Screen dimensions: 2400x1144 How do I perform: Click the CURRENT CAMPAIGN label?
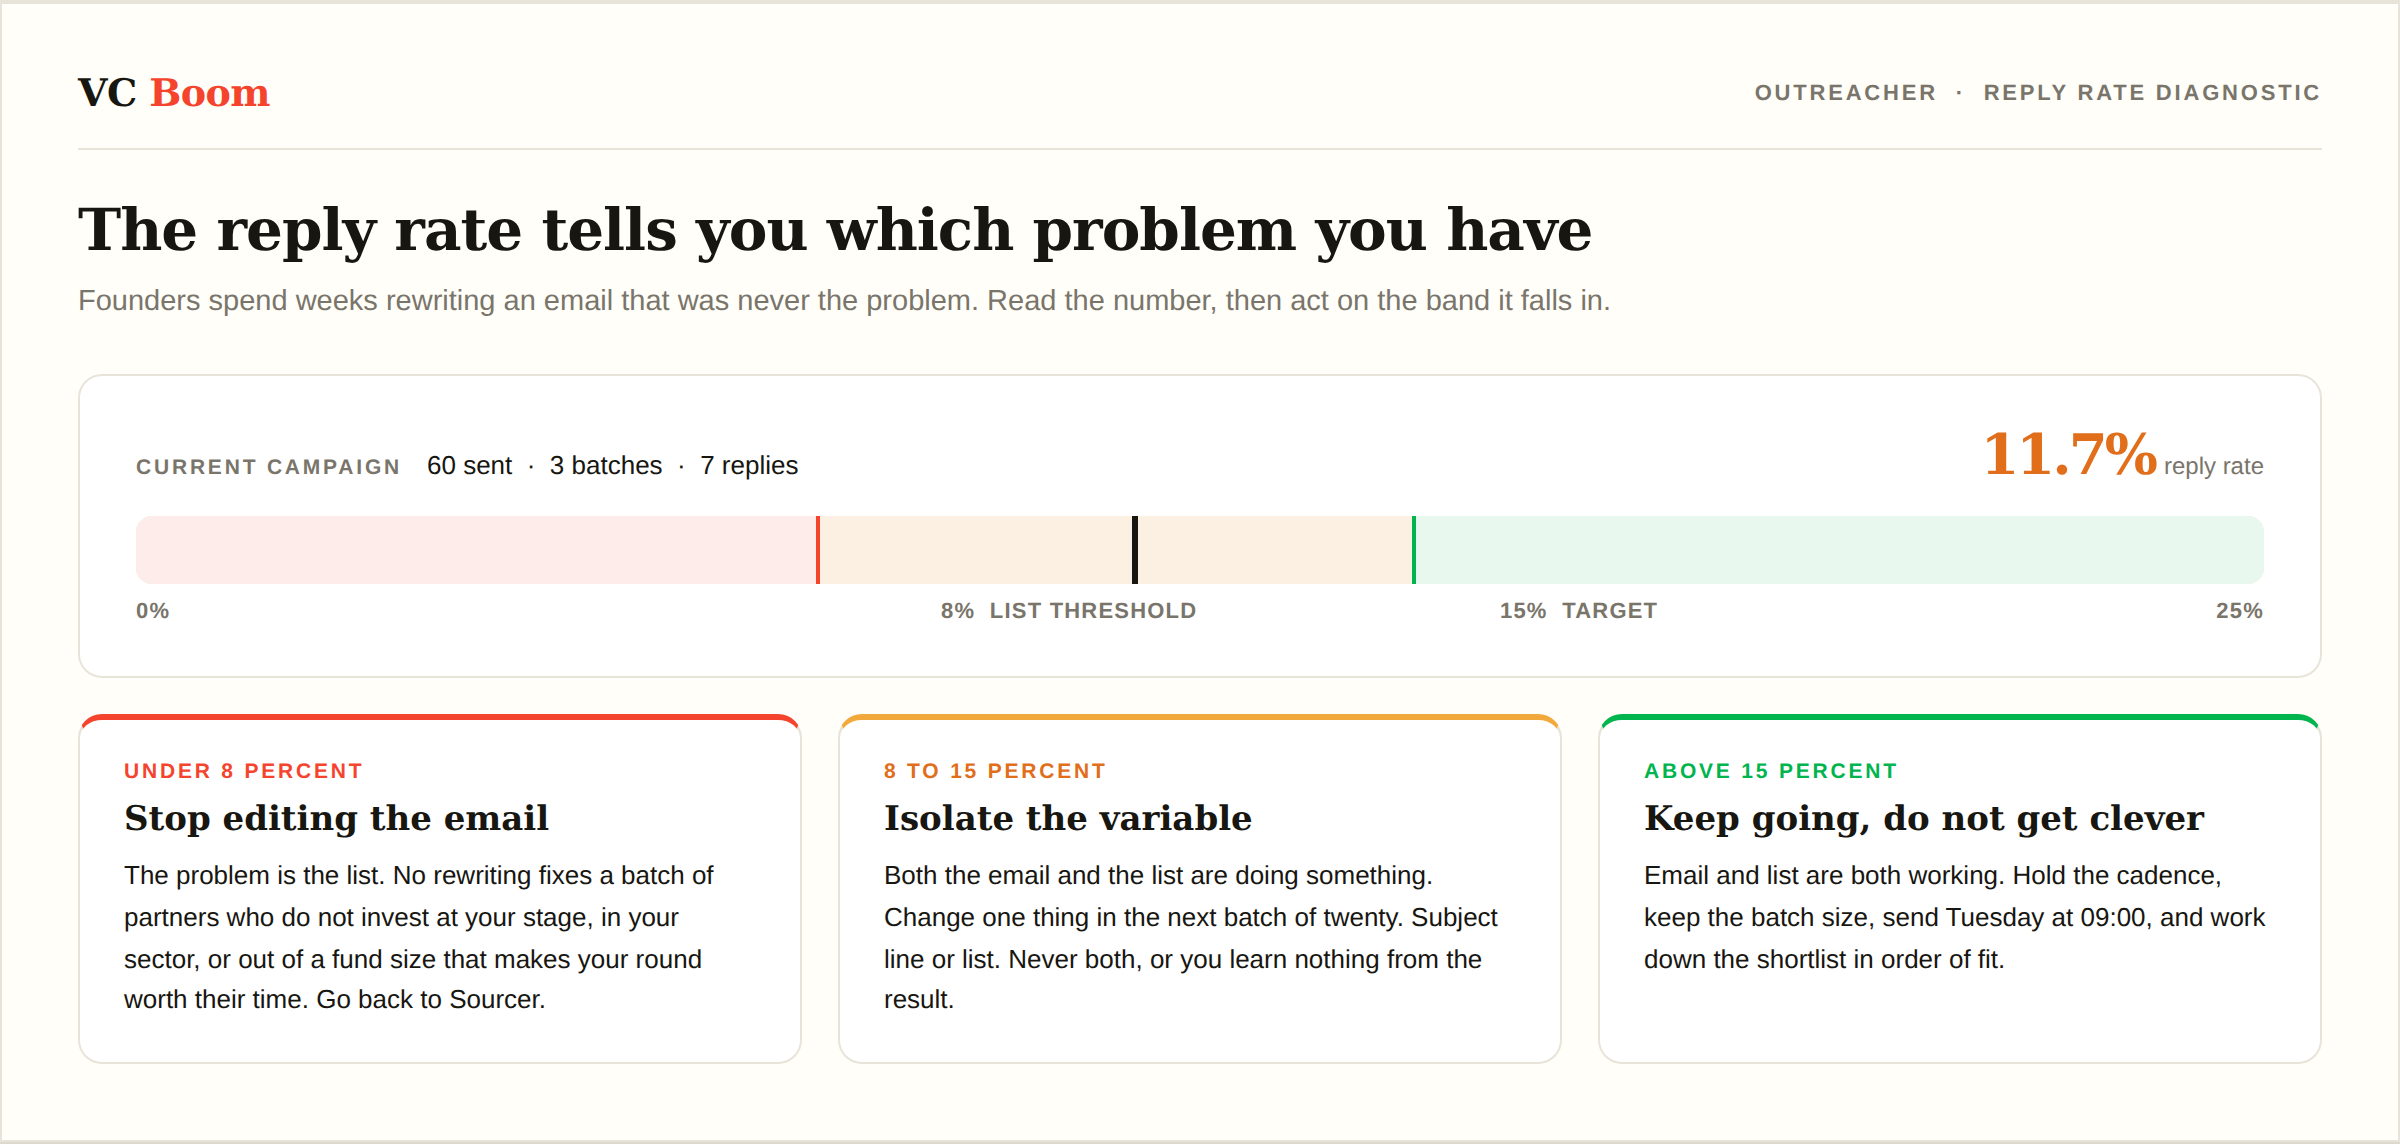pos(268,467)
